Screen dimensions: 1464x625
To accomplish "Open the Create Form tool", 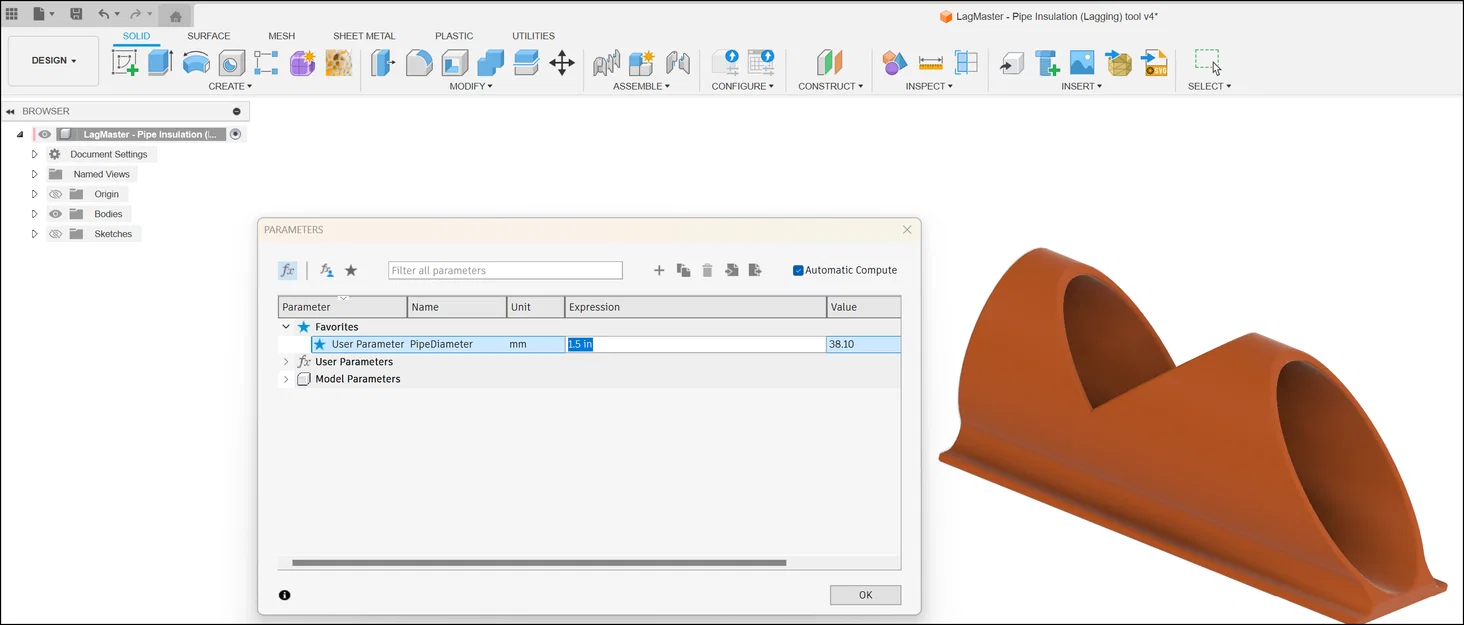I will 302,63.
